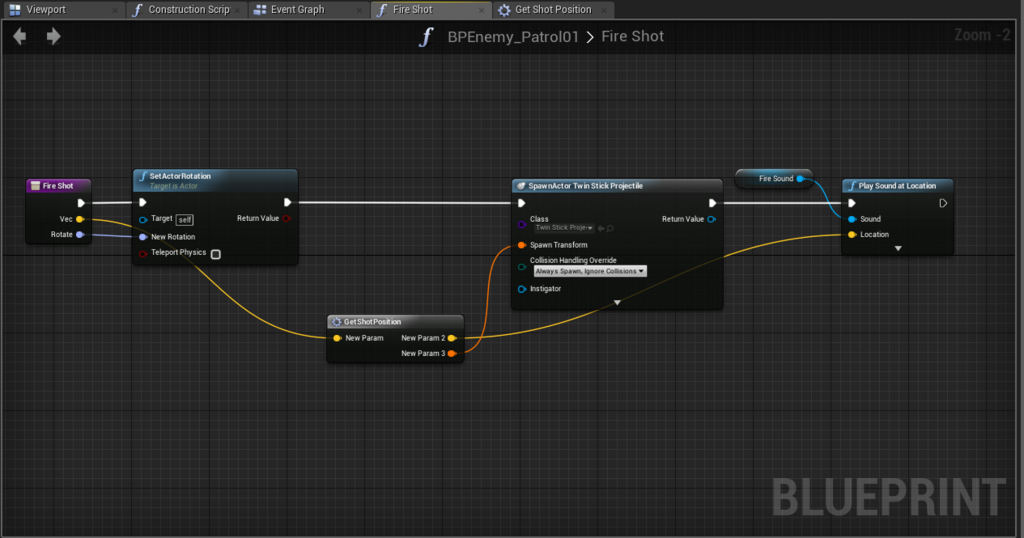This screenshot has height=538, width=1024.
Task: Click Play Sound execution output pin
Action: [x=943, y=203]
